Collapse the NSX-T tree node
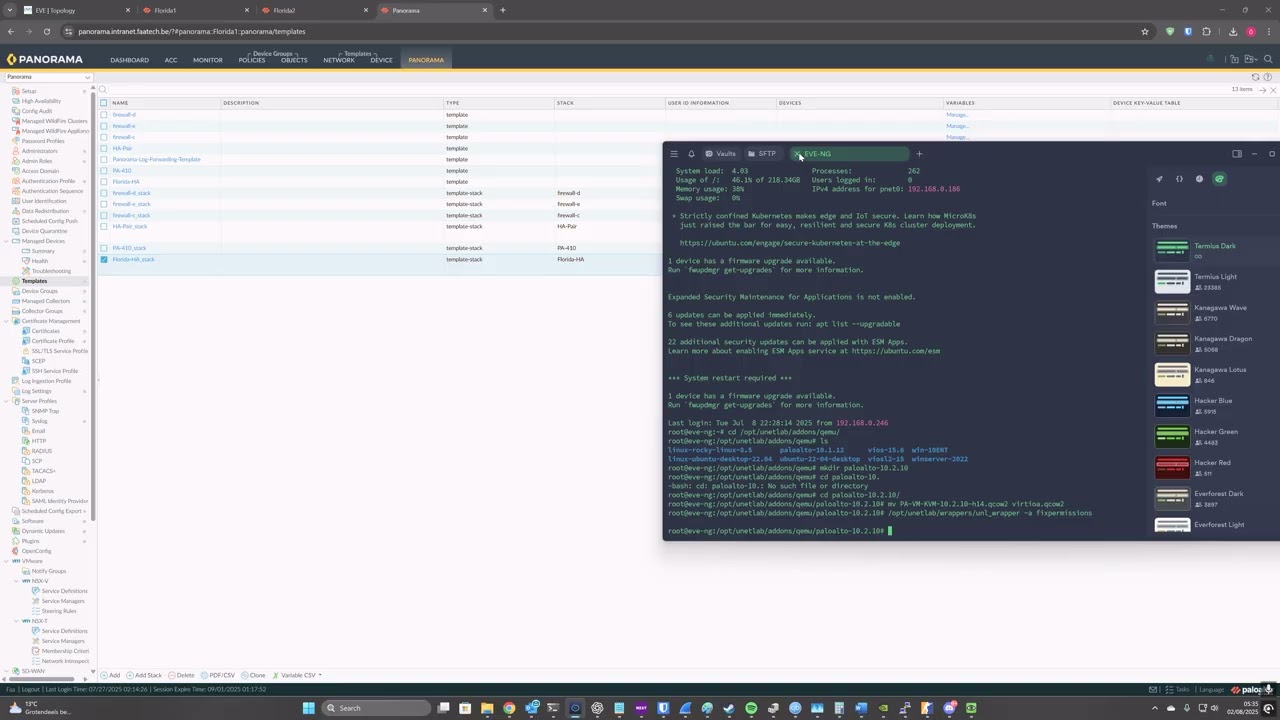Image resolution: width=1280 pixels, height=720 pixels. (17, 621)
